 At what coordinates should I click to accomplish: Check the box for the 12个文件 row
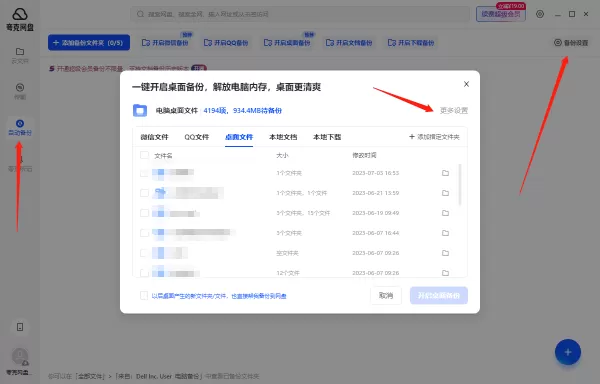144,273
